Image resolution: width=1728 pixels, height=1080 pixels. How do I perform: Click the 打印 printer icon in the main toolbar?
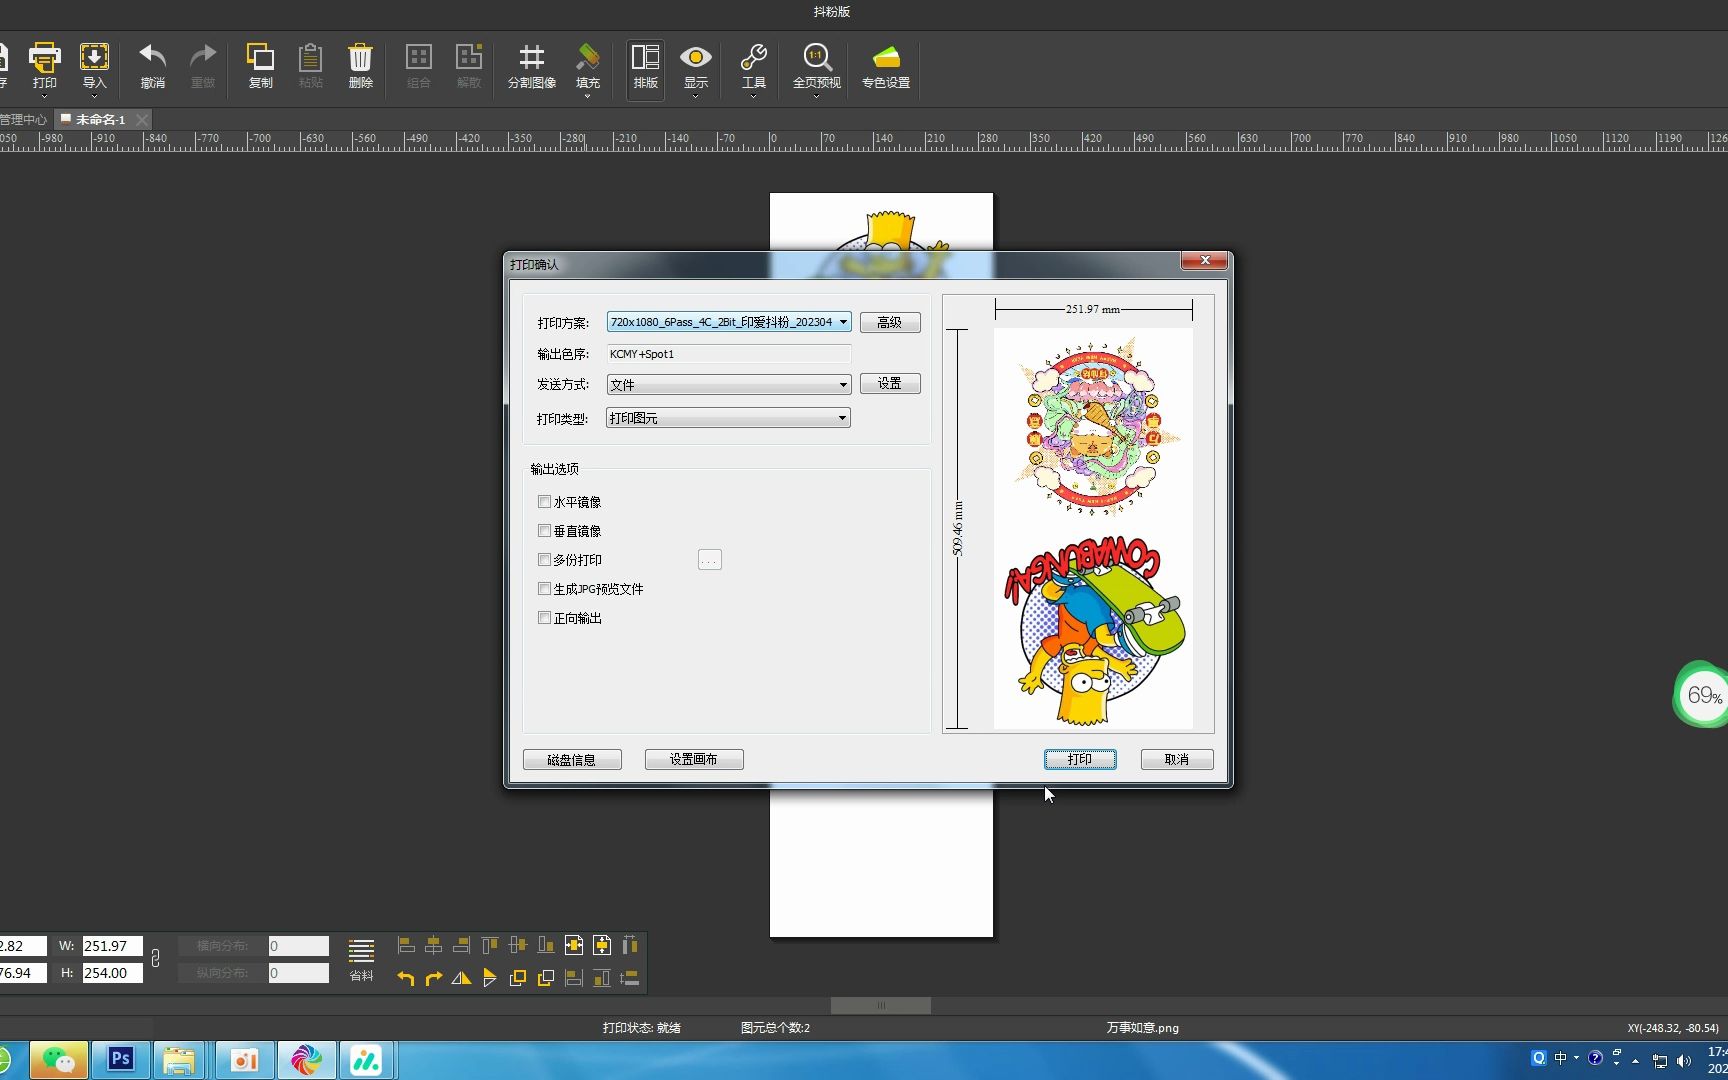[44, 58]
